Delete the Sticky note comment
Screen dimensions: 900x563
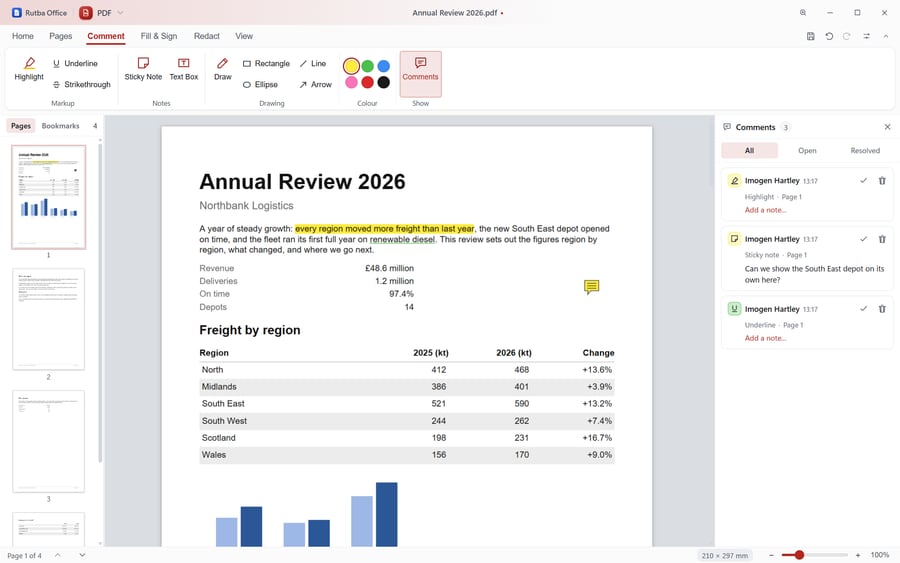click(x=882, y=239)
